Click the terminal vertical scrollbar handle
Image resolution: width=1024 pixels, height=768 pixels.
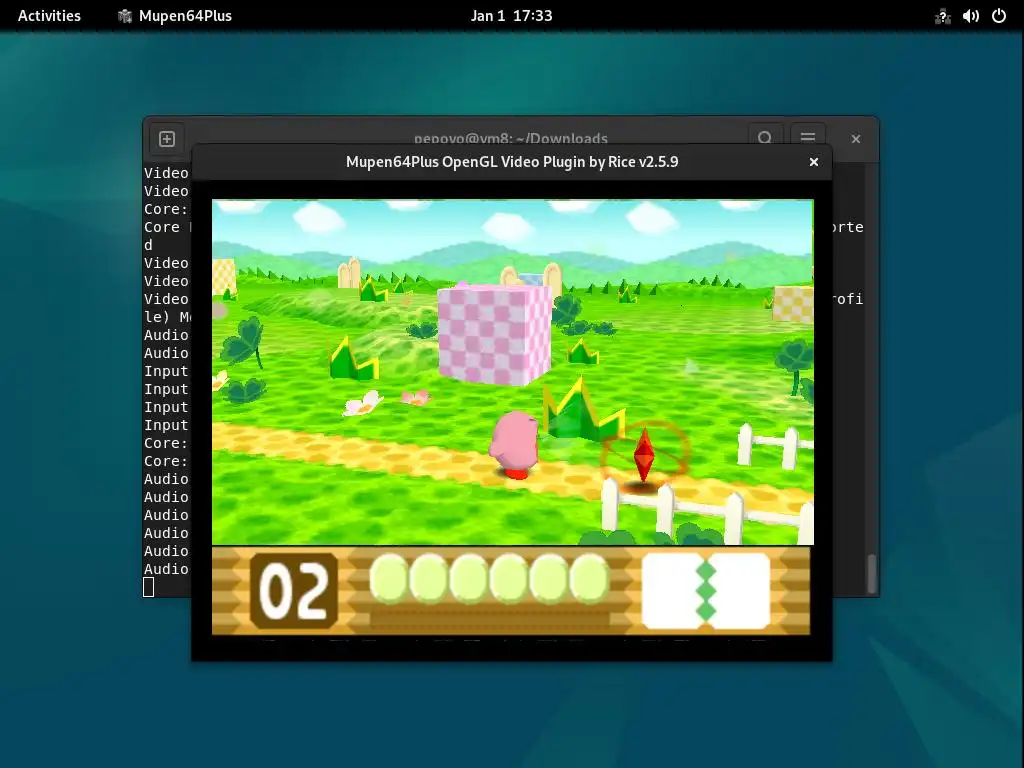click(x=871, y=573)
